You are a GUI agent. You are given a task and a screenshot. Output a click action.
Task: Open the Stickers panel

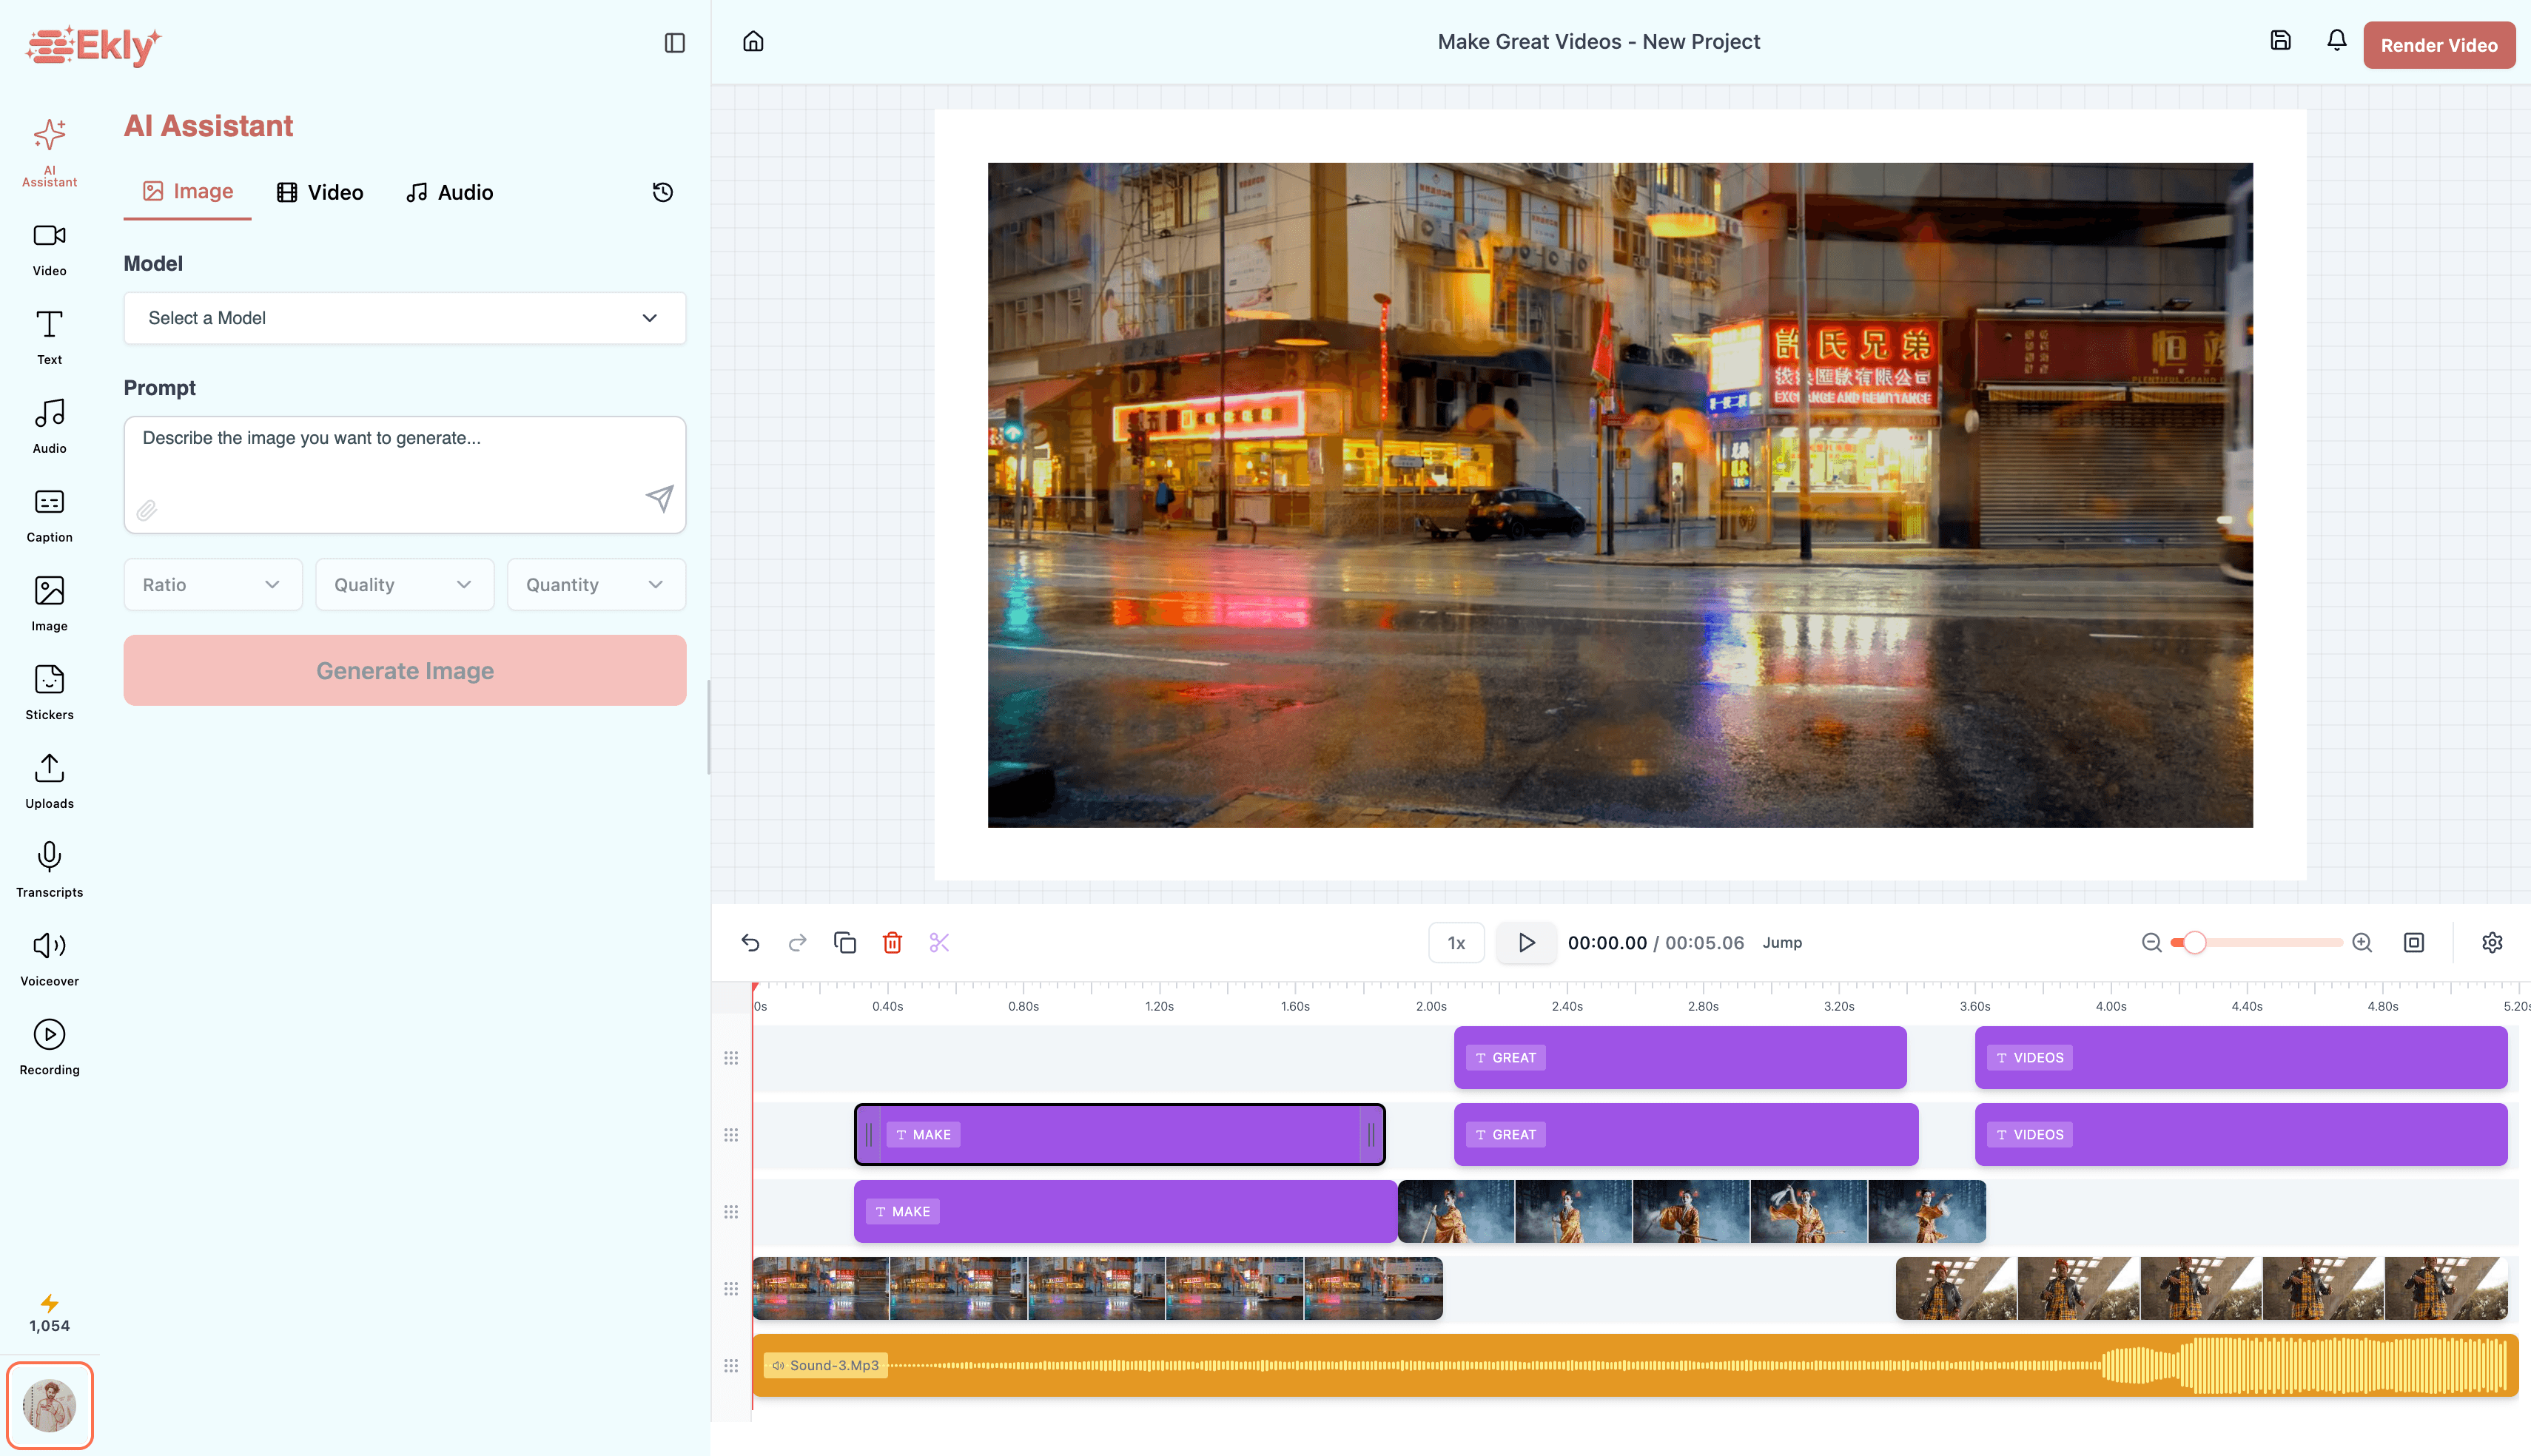[x=48, y=690]
